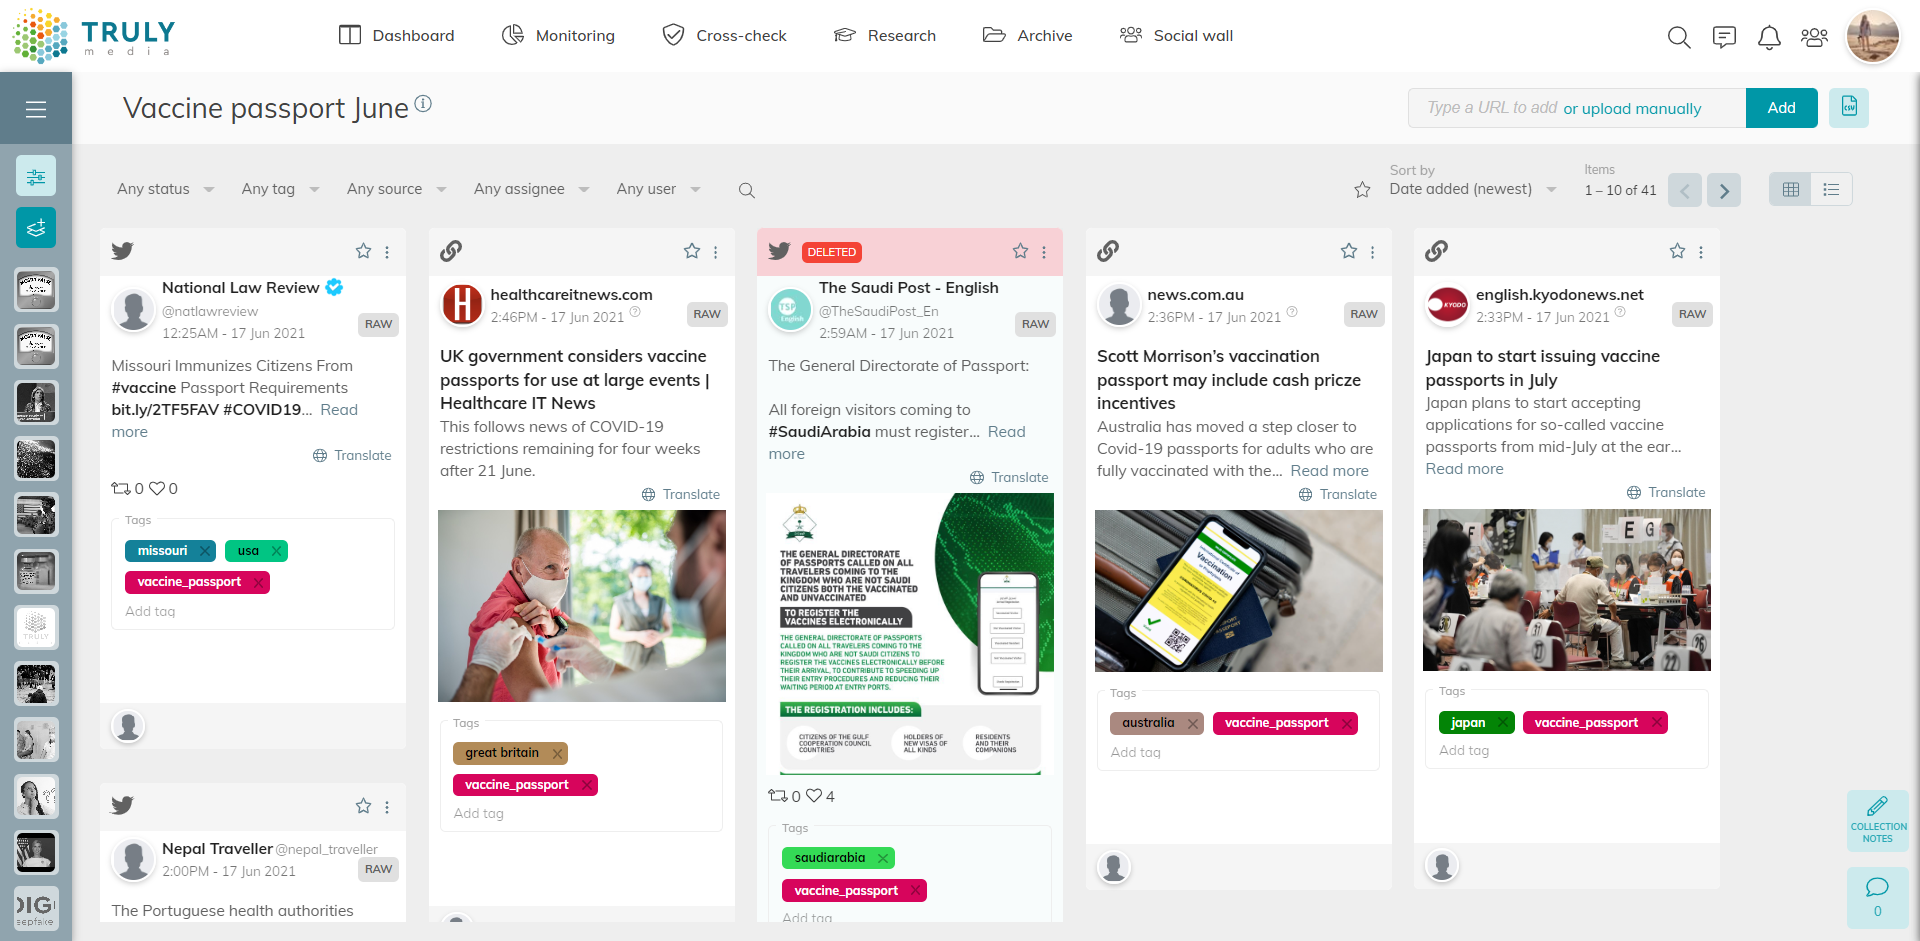Click Read more on Japan vaccine article
Screen dimensions: 1920x941
(x=1464, y=469)
